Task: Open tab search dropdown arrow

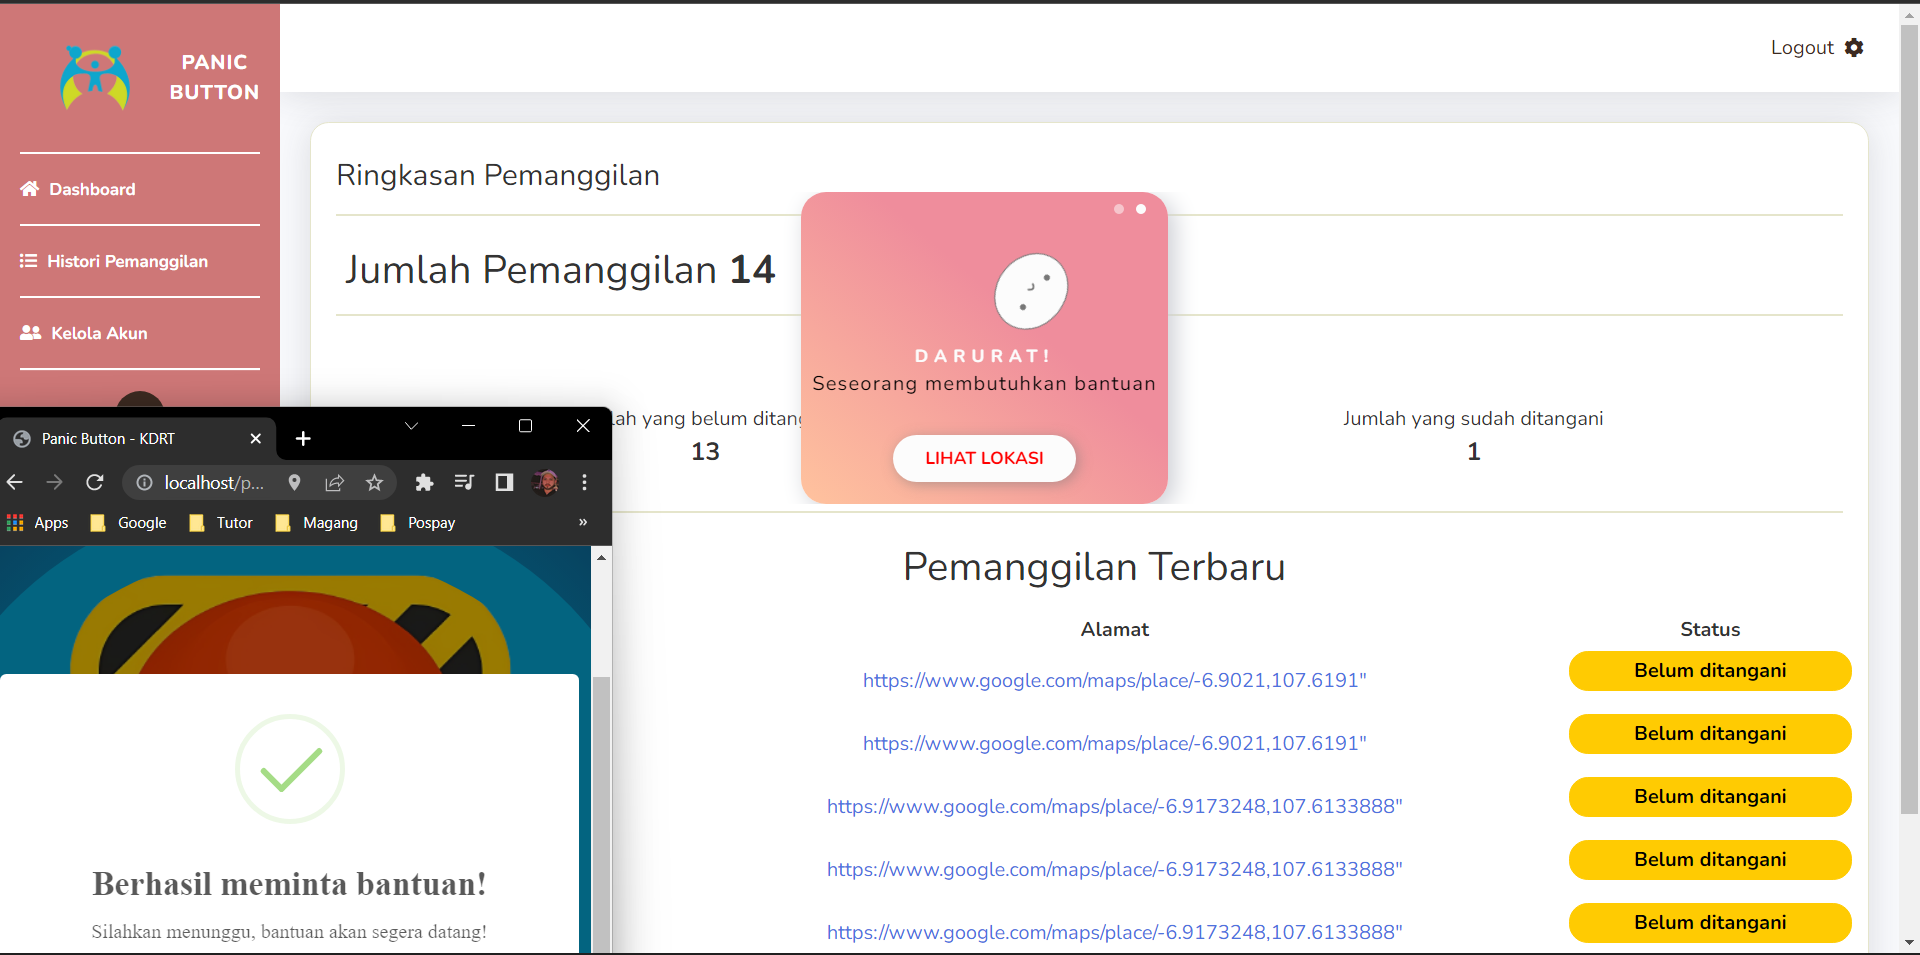Action: coord(411,426)
